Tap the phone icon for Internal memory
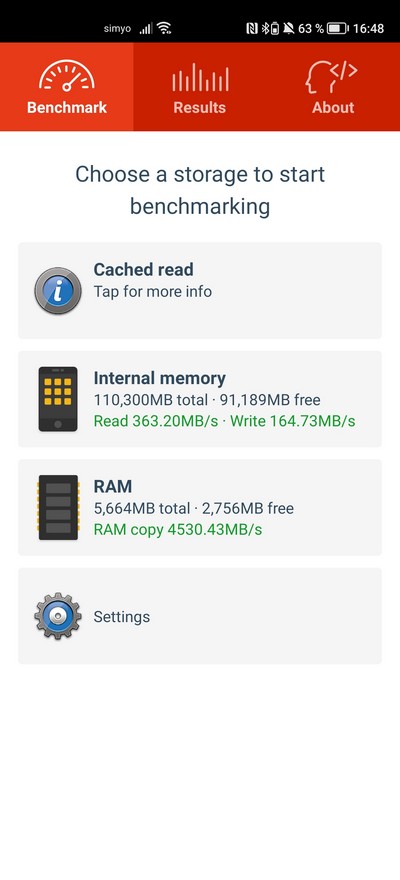400x880 pixels. [x=58, y=399]
